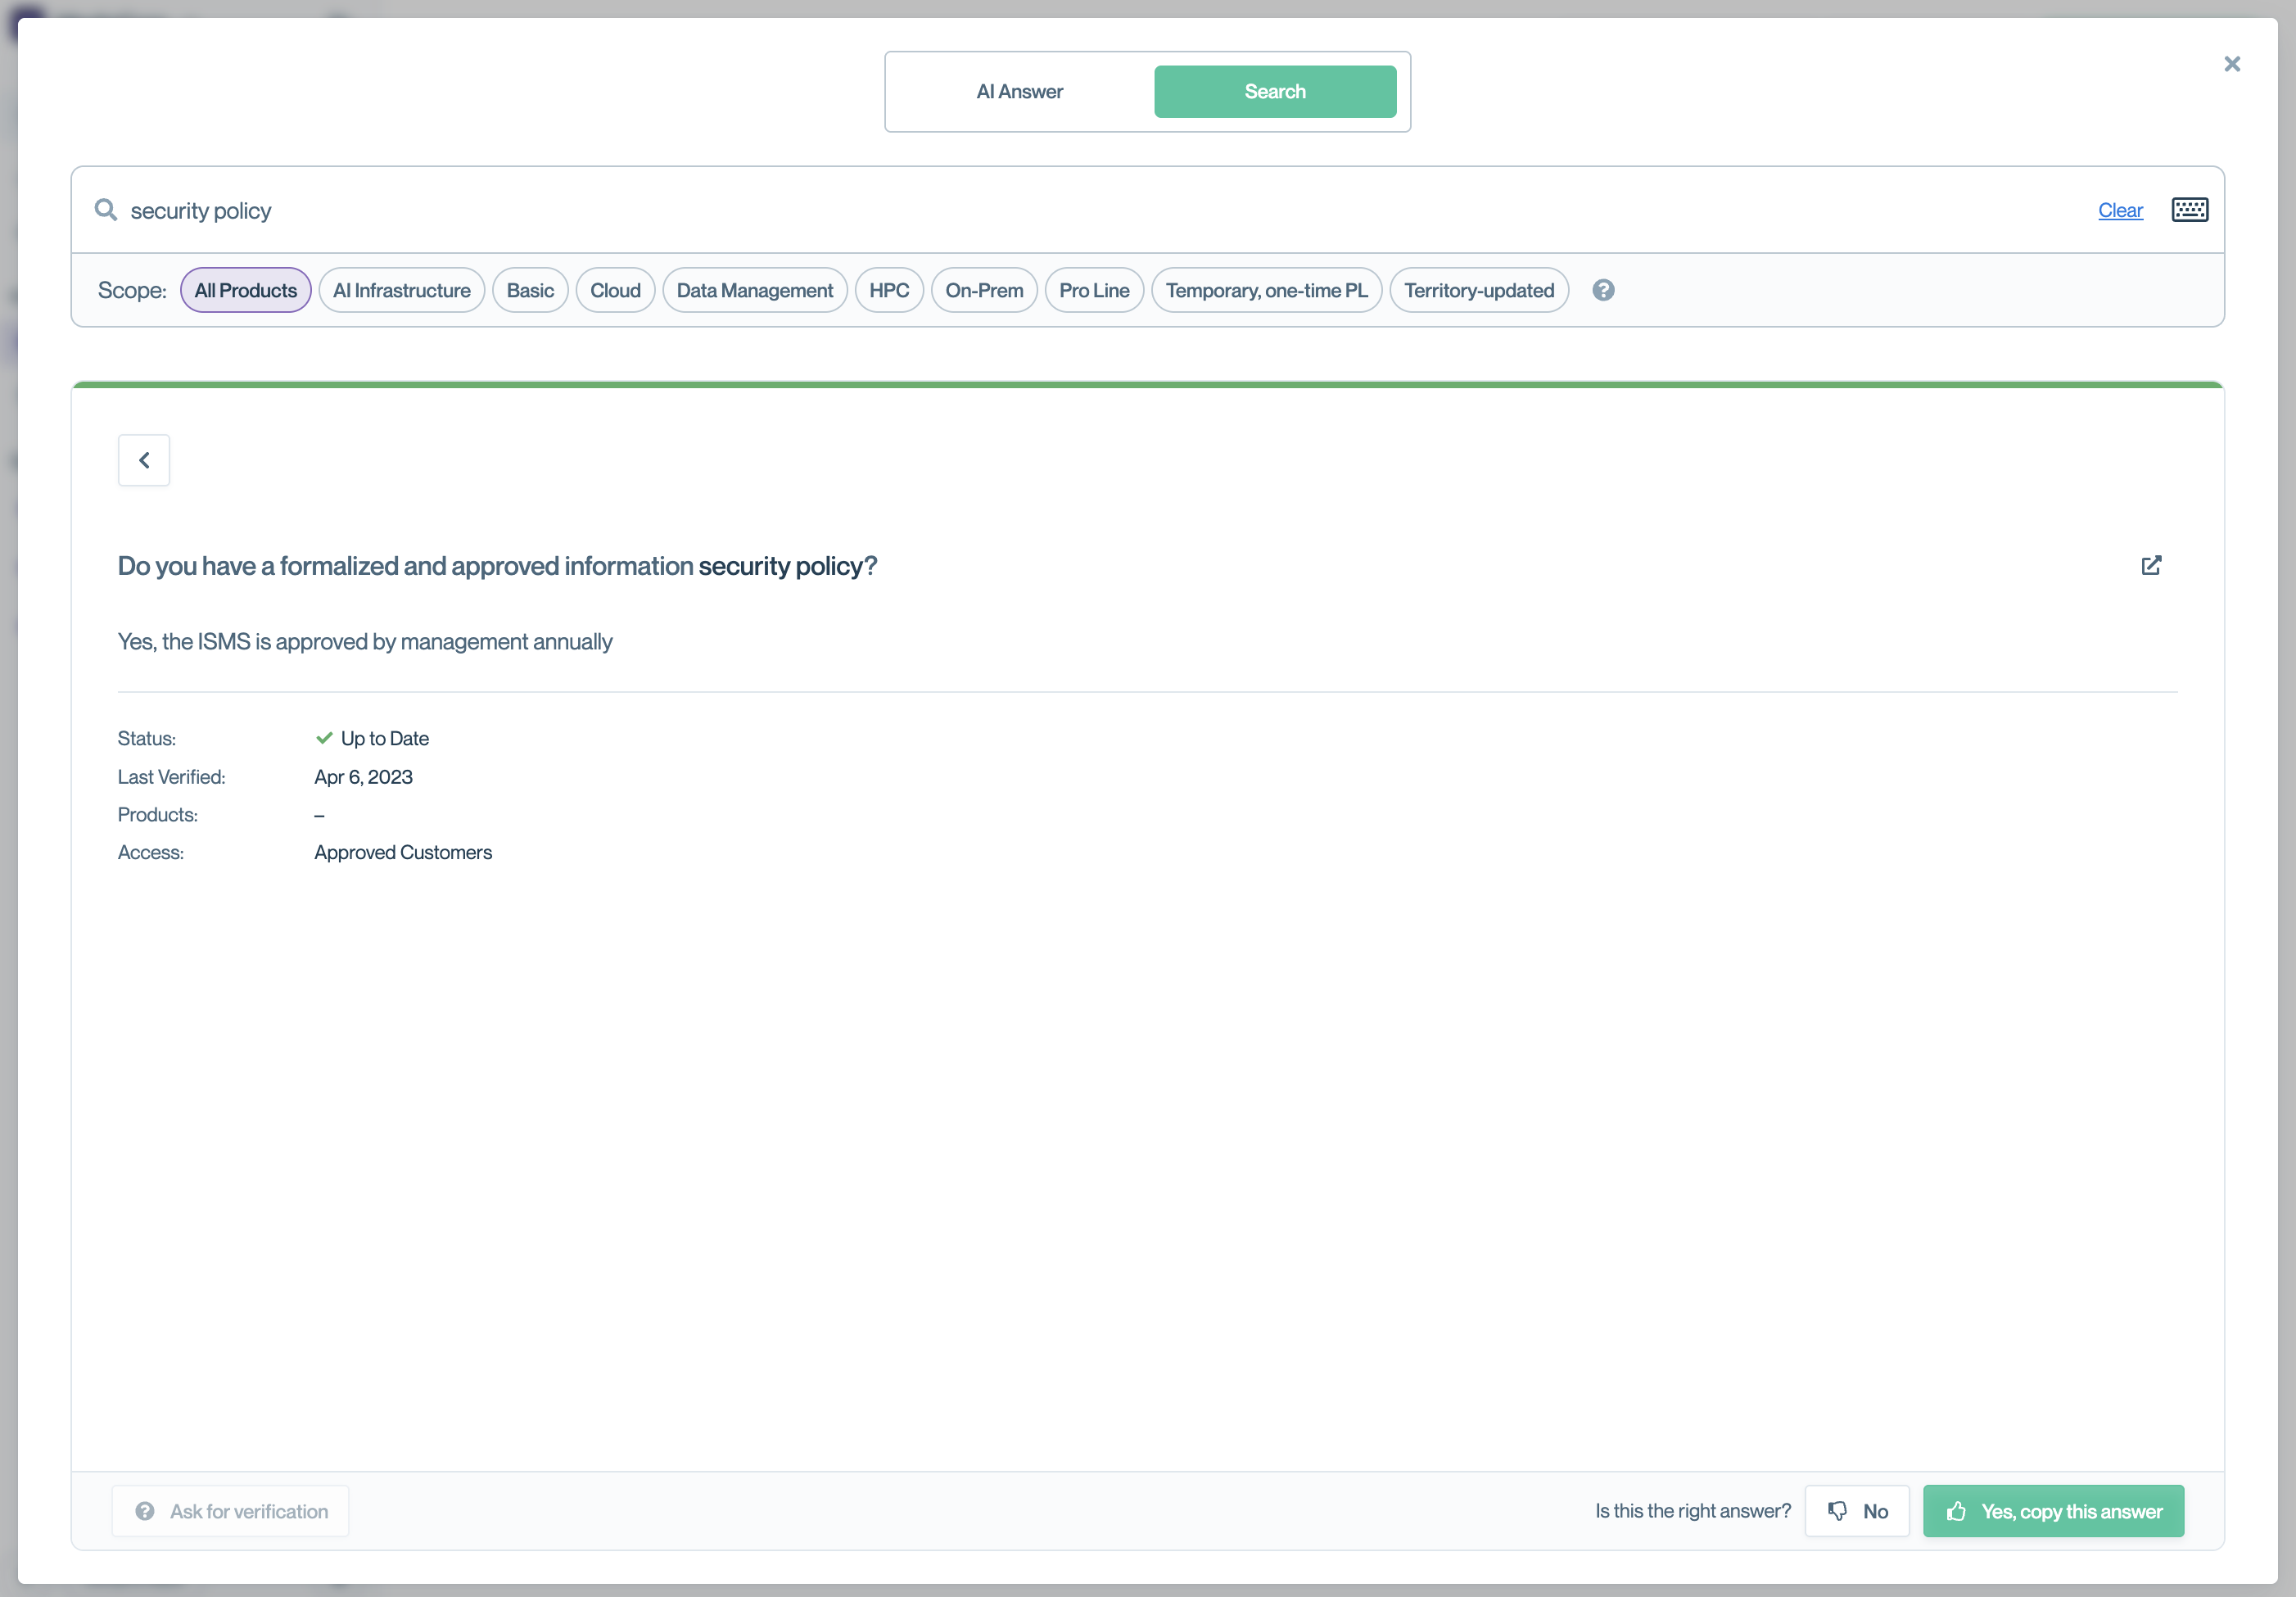Click the scope help question mark icon
2296x1597 pixels.
(1603, 290)
